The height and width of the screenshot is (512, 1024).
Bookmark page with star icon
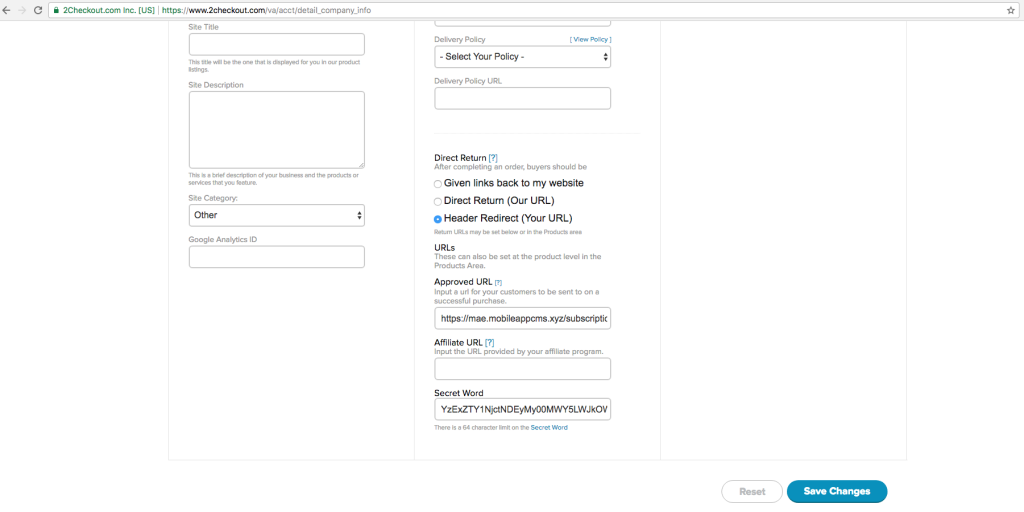(1011, 9)
